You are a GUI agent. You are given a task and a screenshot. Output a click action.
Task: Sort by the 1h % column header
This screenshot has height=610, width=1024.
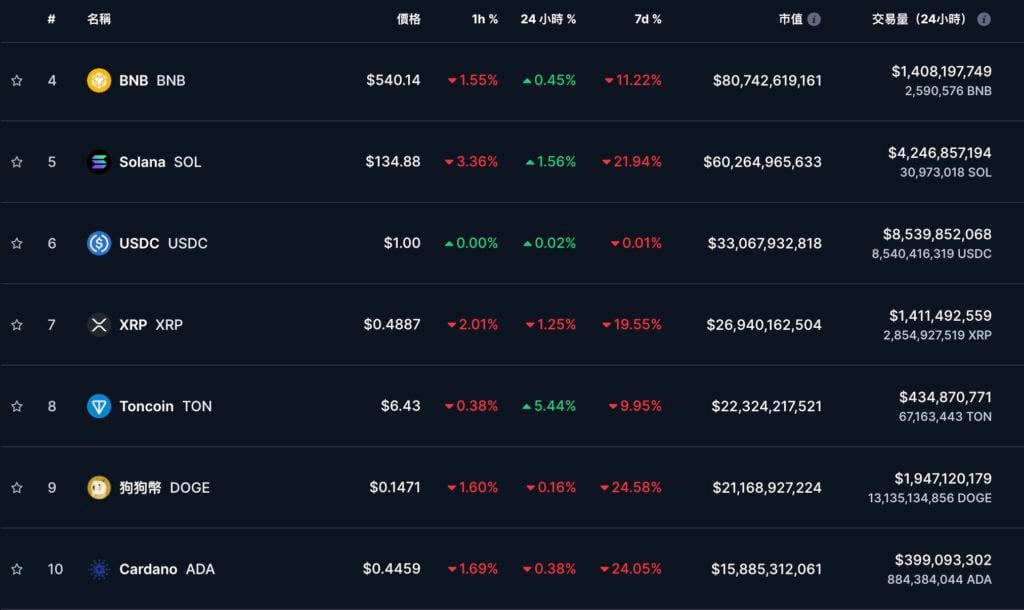click(x=485, y=19)
